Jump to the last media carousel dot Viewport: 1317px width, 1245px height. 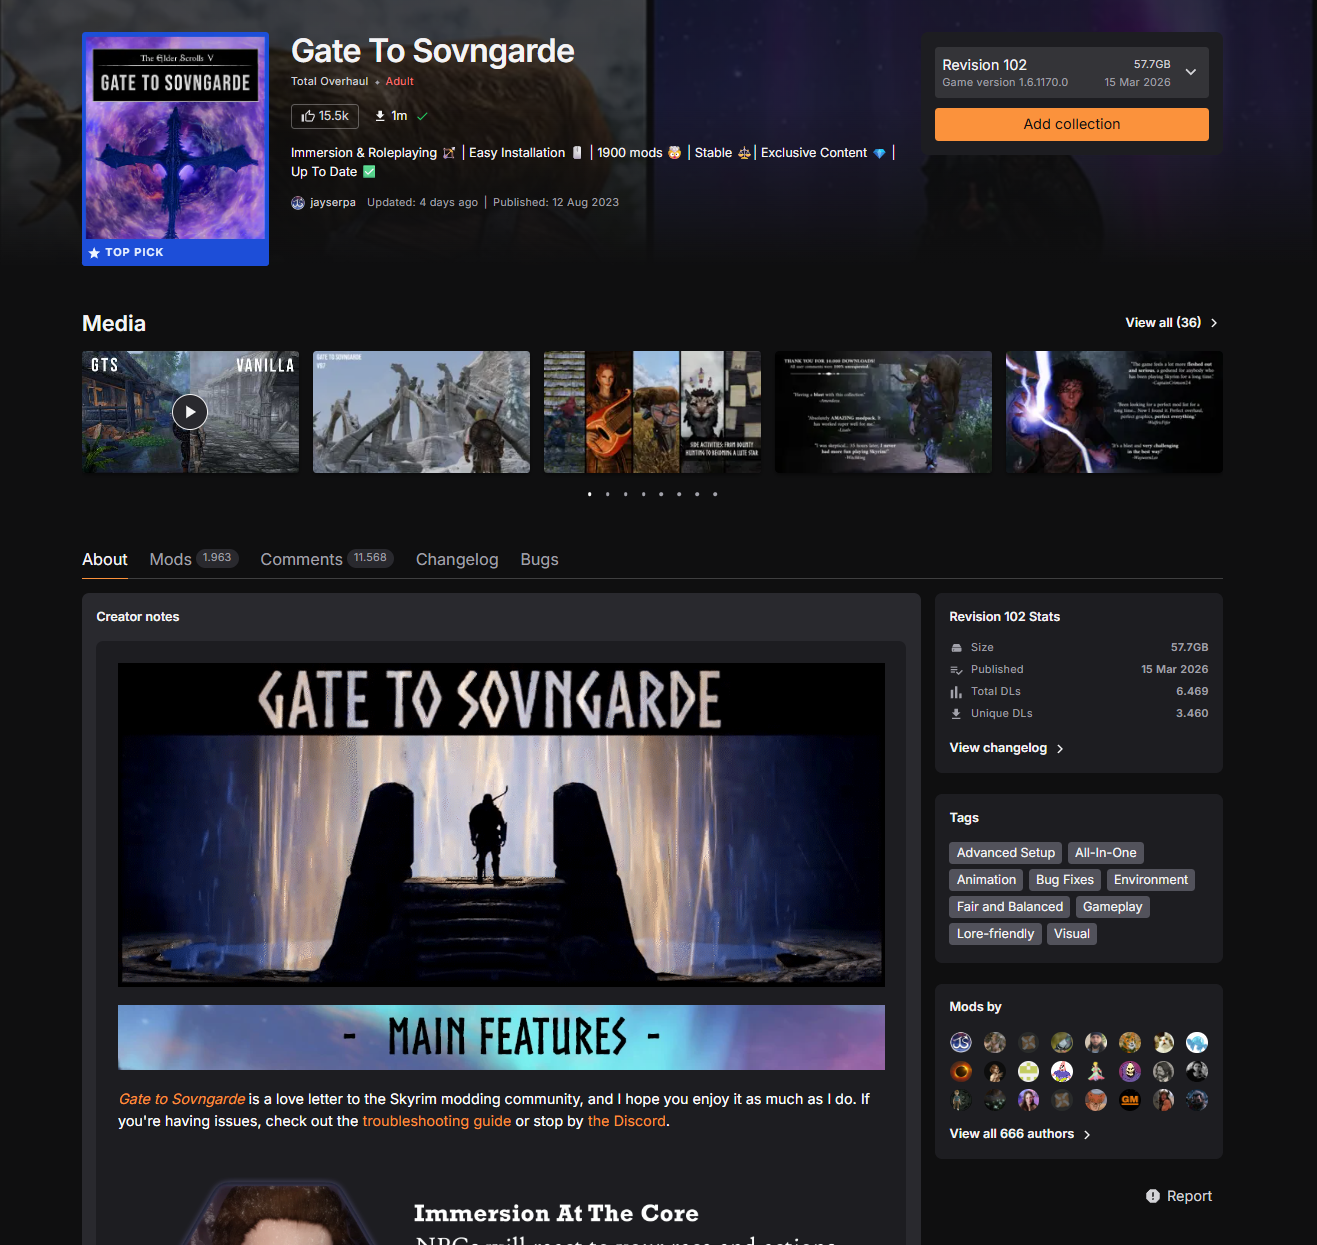pos(715,494)
